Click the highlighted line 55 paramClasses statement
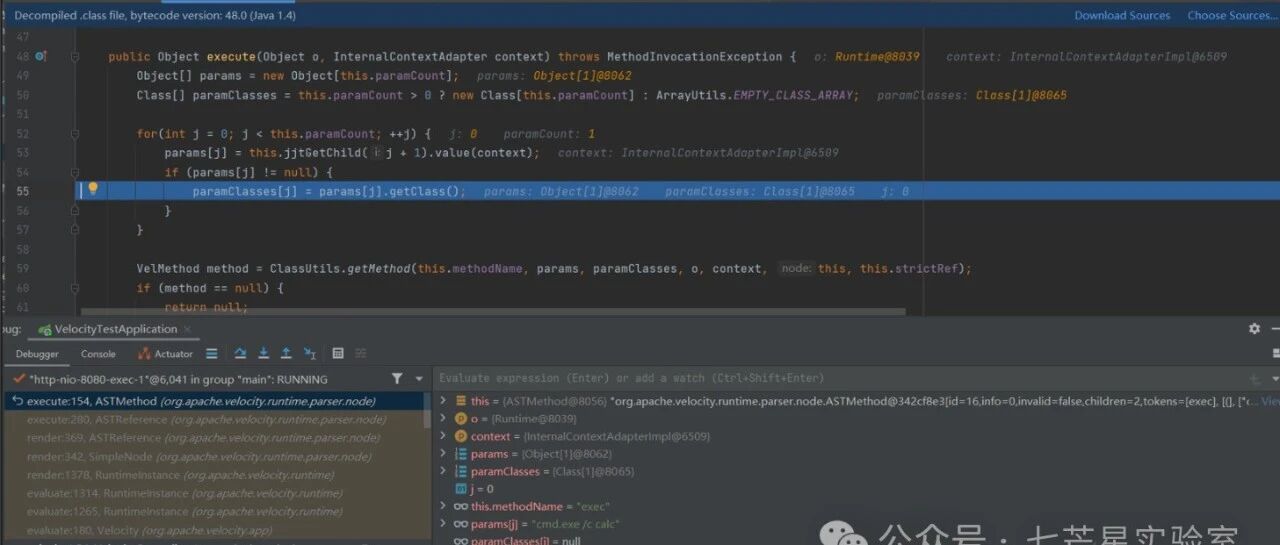This screenshot has width=1280, height=545. [329, 191]
